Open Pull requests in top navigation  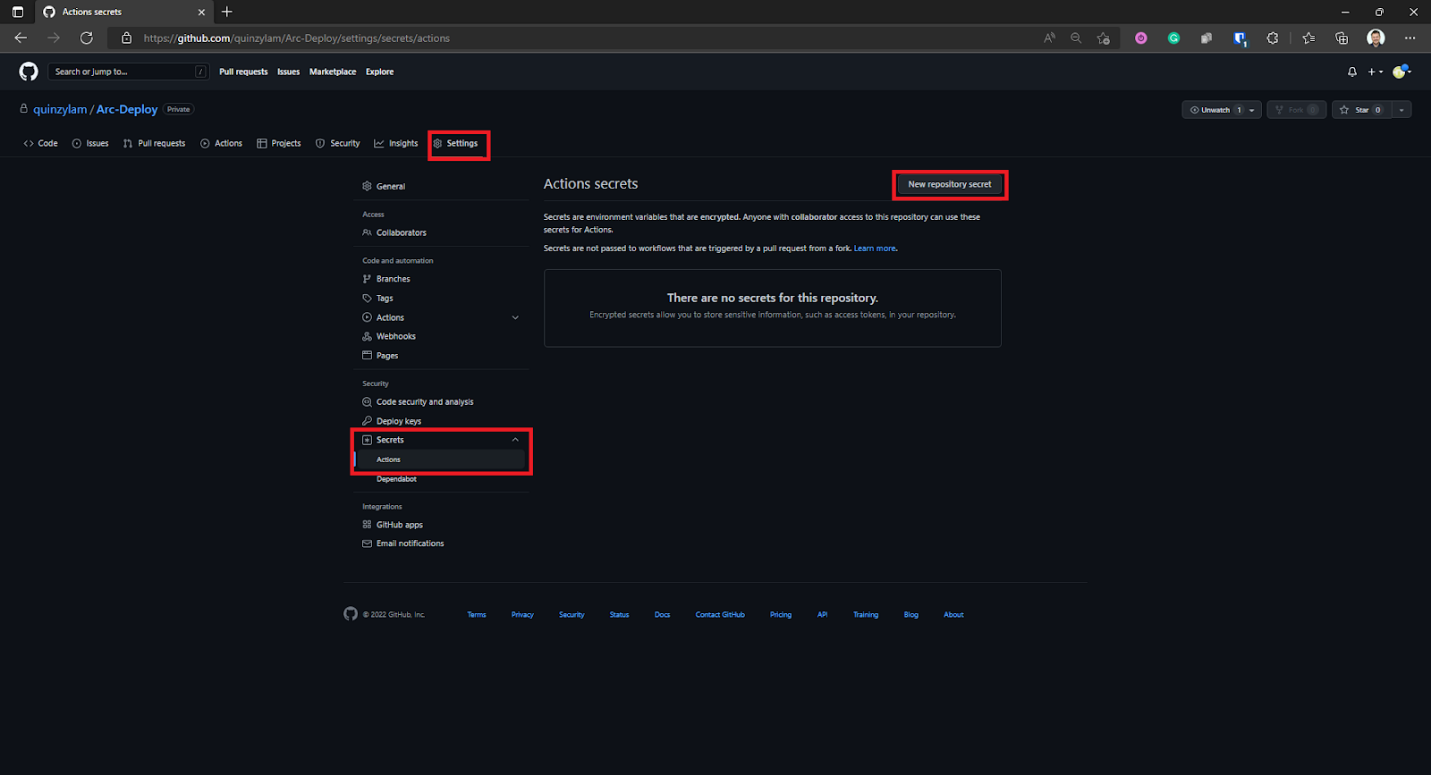pos(243,72)
